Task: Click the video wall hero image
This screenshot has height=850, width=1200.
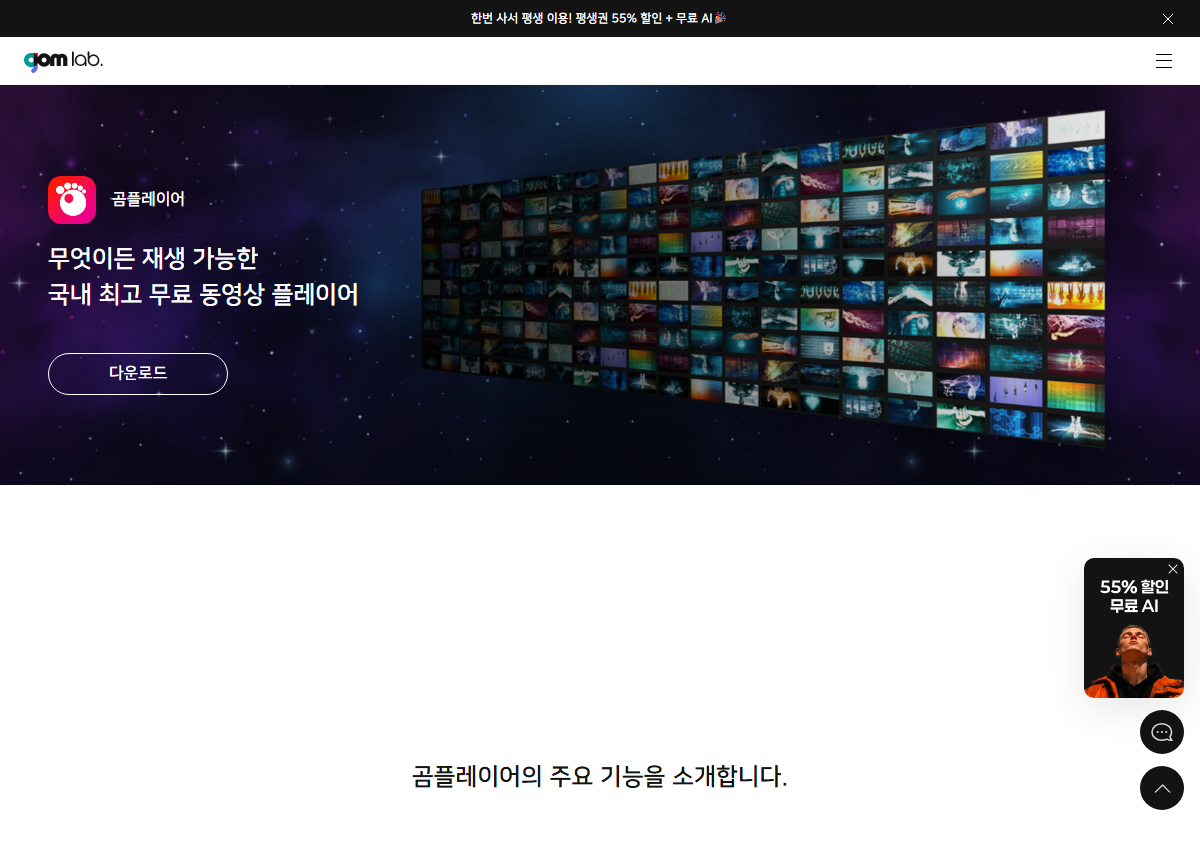Action: click(764, 279)
